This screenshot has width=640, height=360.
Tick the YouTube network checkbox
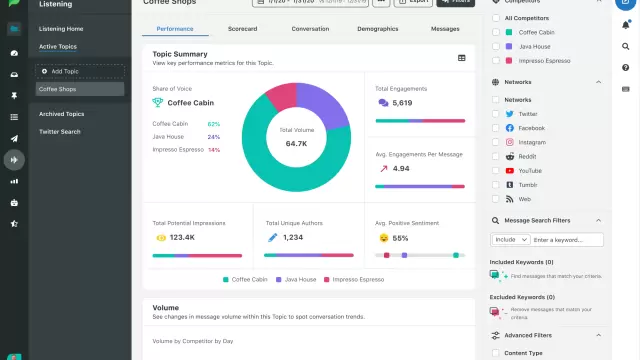pyautogui.click(x=496, y=171)
